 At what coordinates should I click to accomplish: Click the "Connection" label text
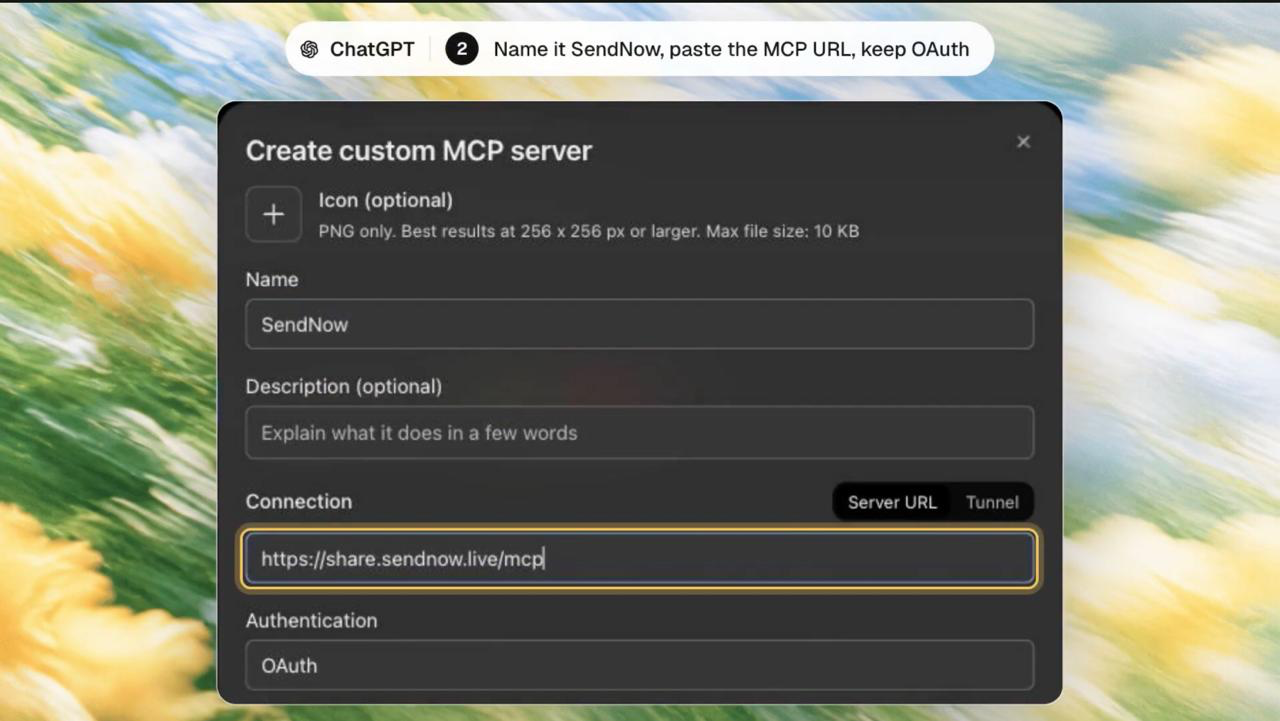pyautogui.click(x=299, y=501)
